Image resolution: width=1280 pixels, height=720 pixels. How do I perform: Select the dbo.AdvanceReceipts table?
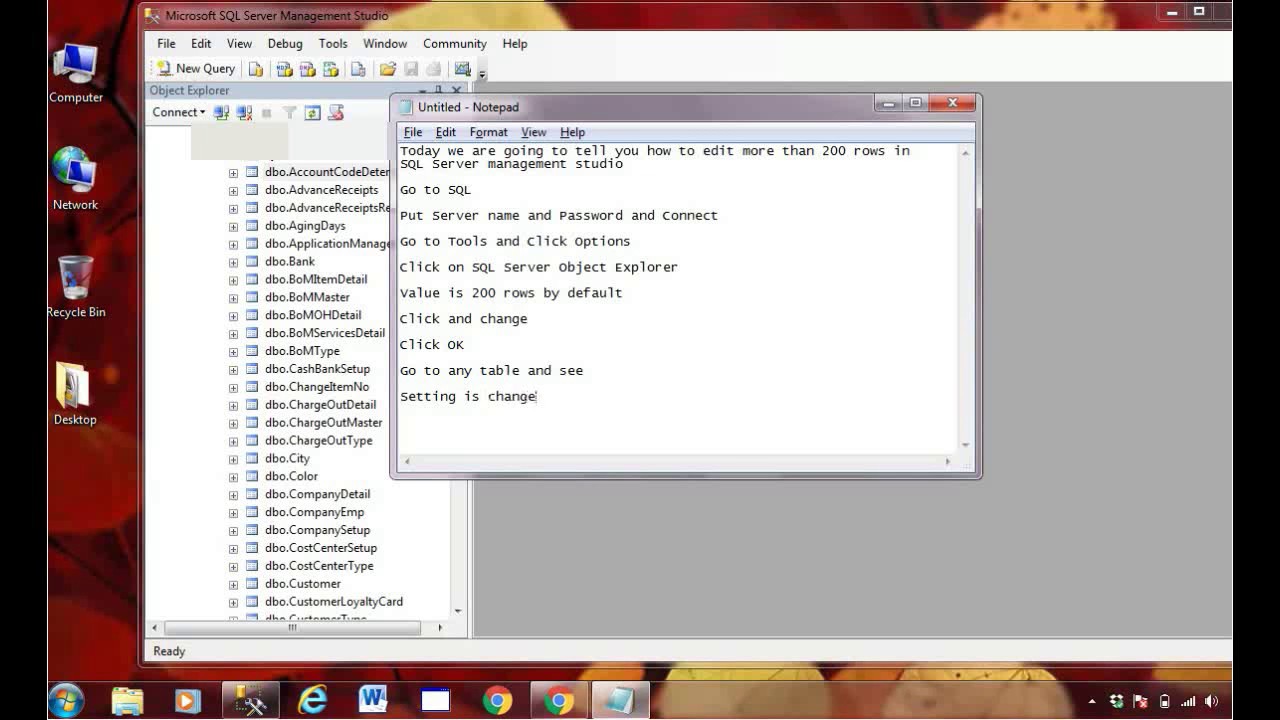(321, 190)
